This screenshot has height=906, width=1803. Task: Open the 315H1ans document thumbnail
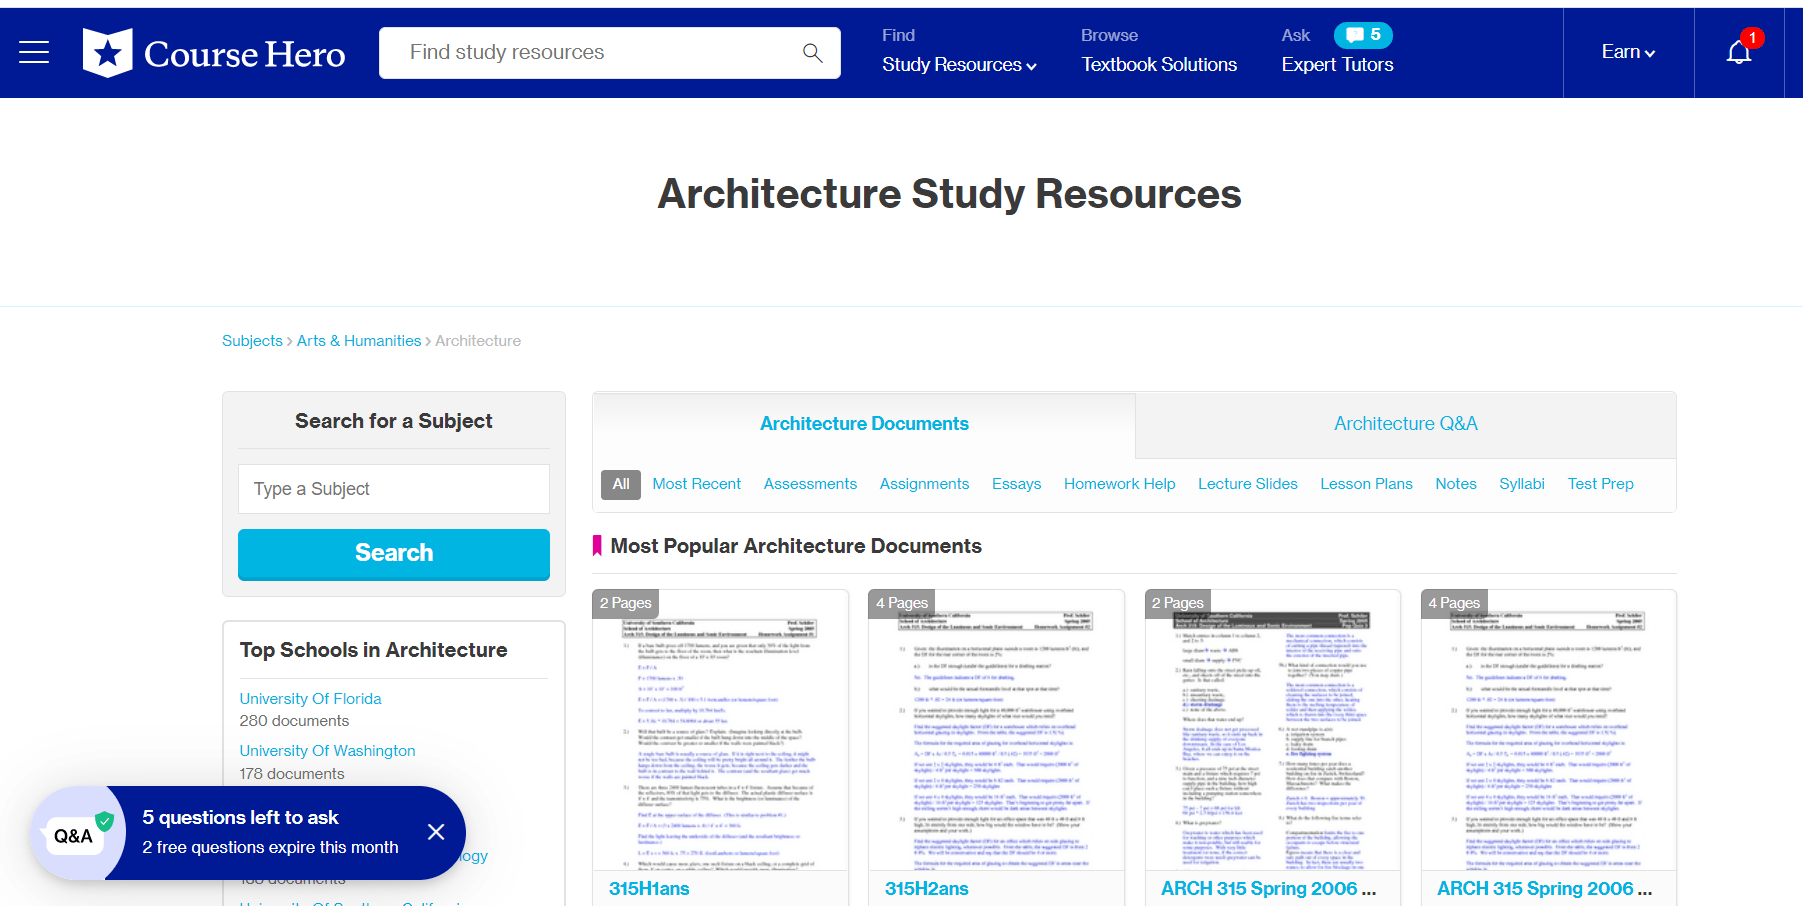[x=720, y=730]
